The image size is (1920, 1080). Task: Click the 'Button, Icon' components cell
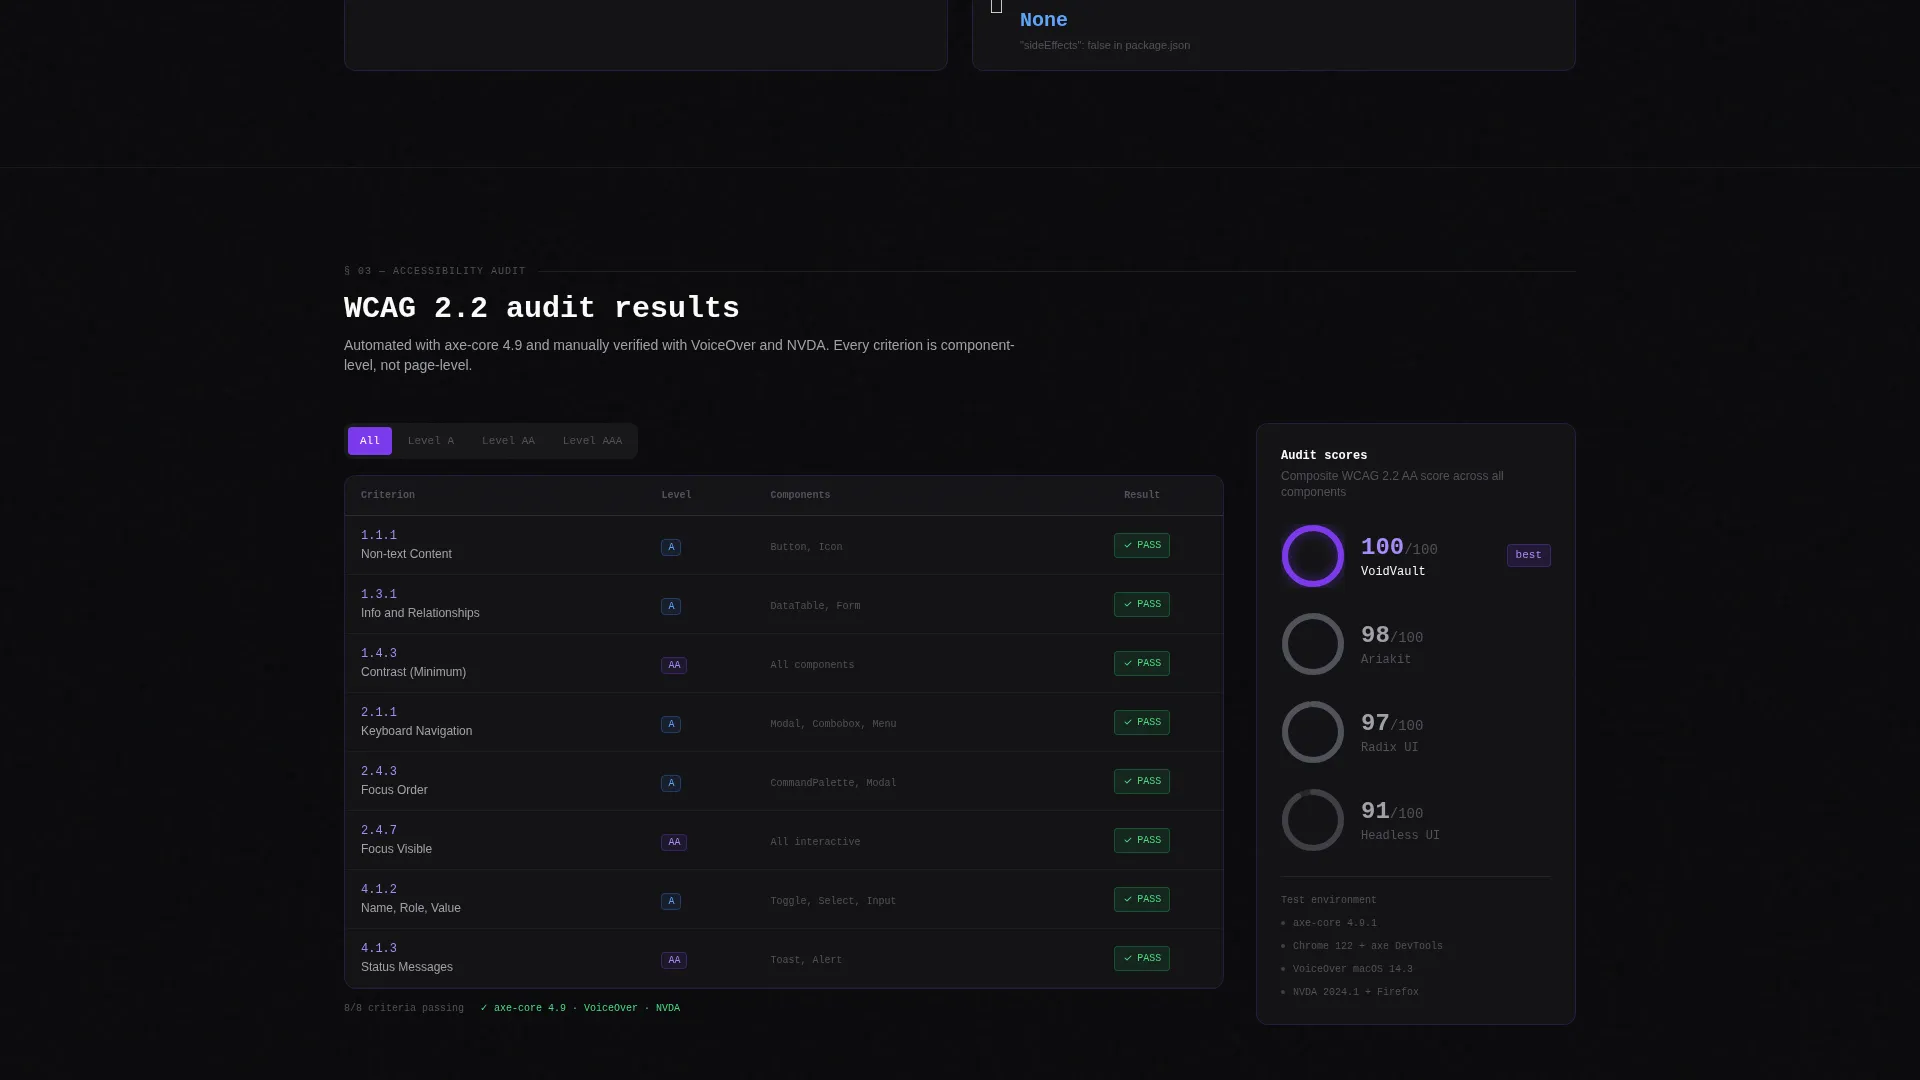click(x=806, y=548)
